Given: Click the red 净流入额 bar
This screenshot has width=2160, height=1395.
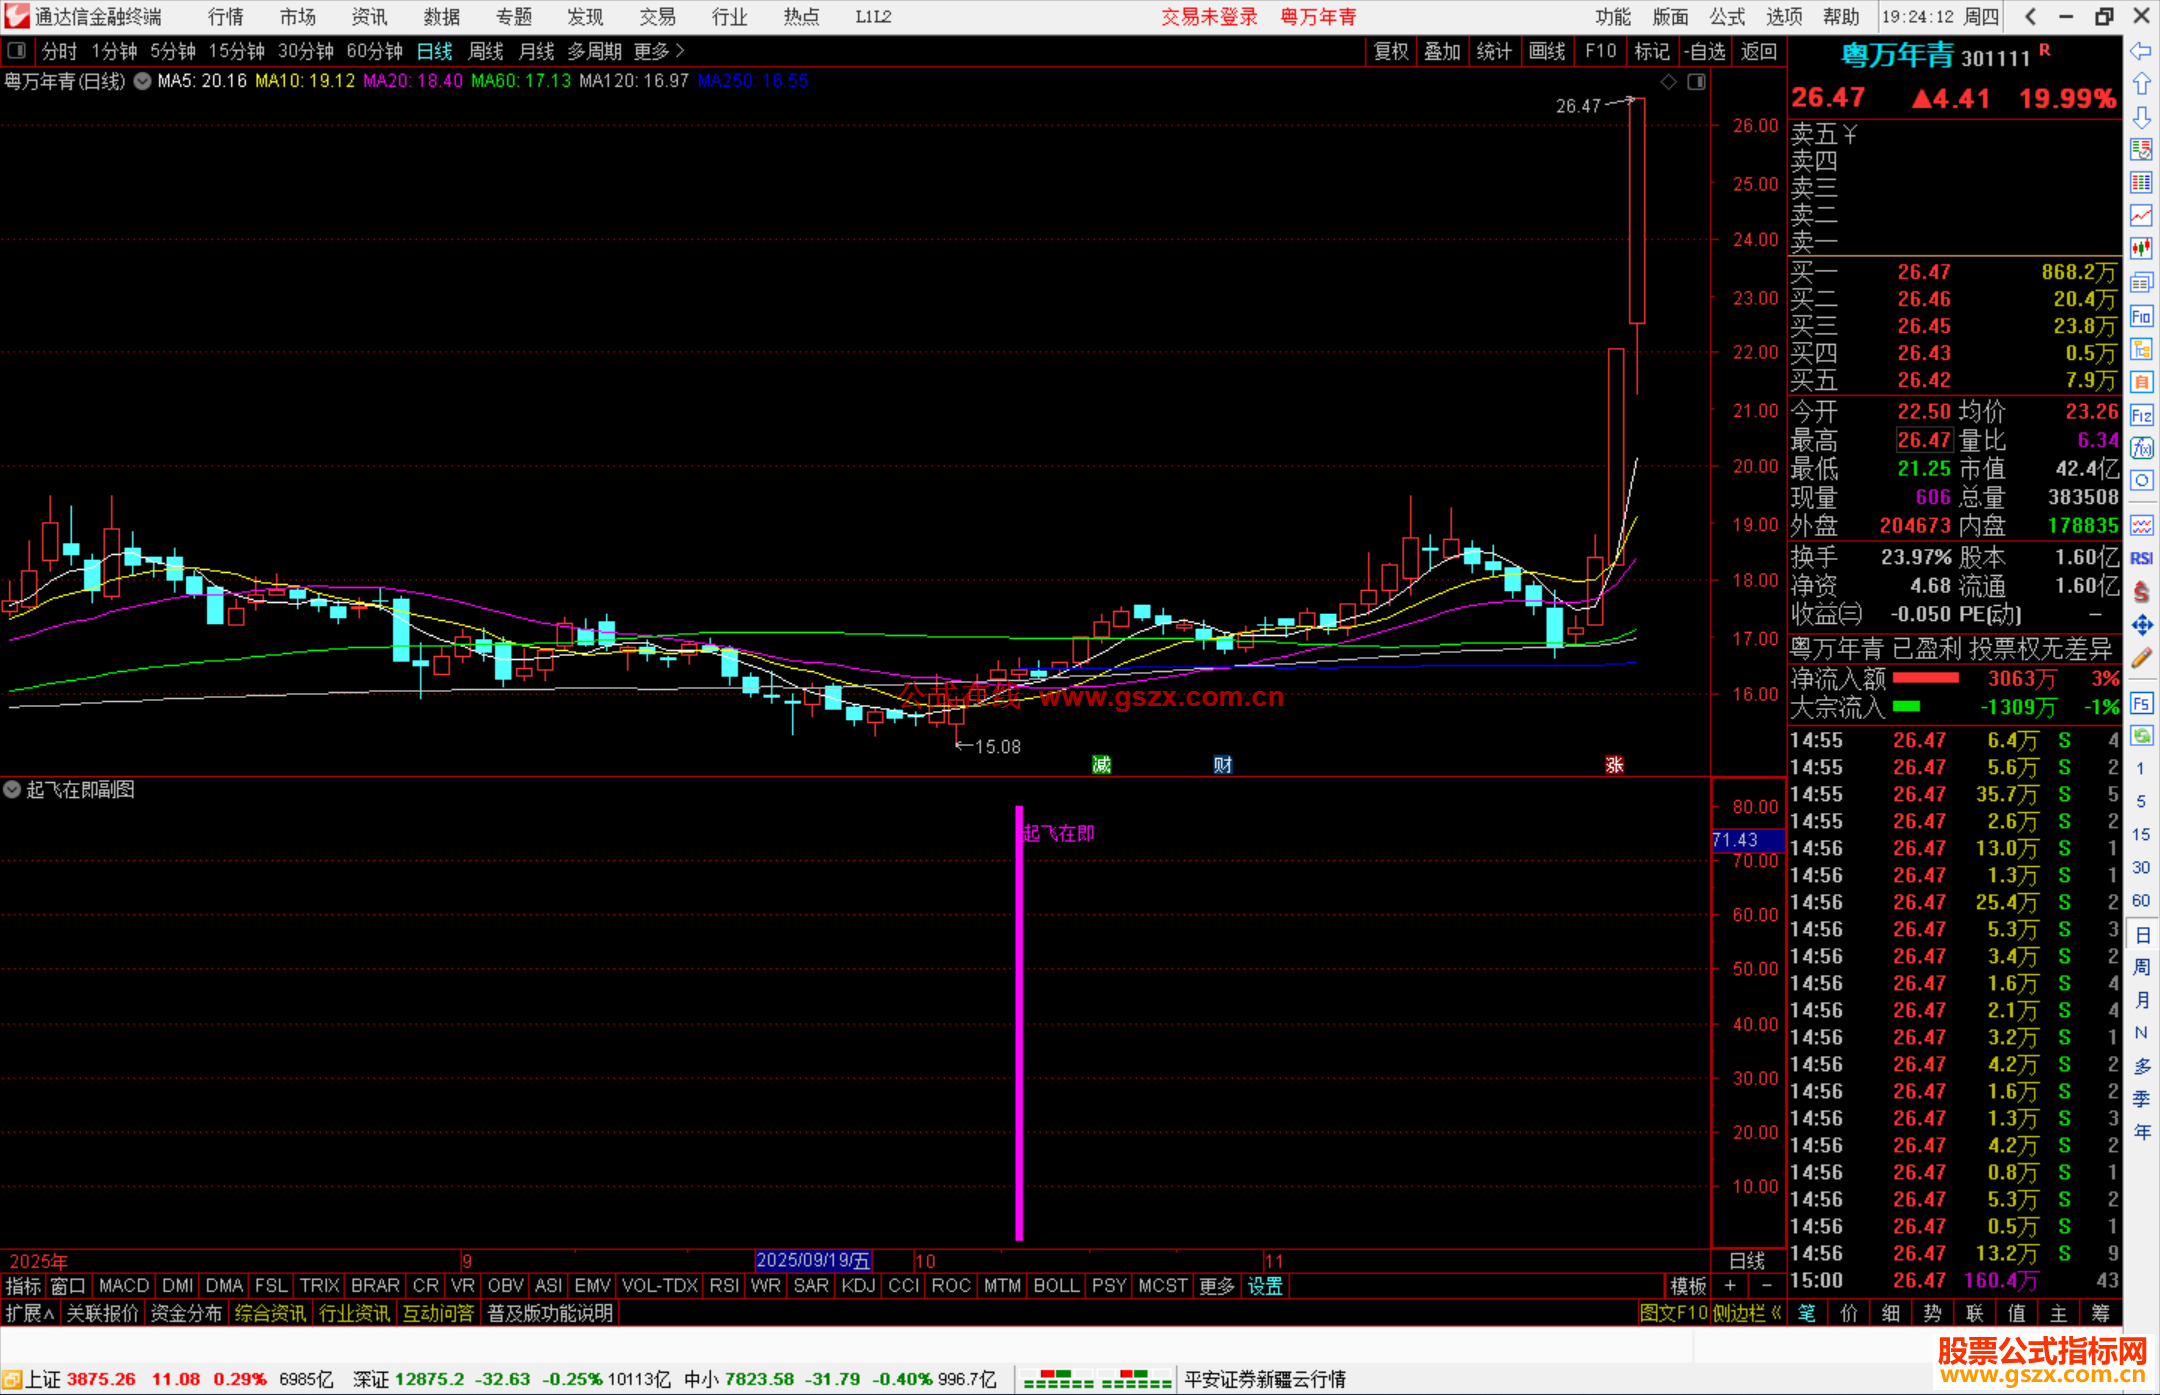Looking at the screenshot, I should (1925, 678).
